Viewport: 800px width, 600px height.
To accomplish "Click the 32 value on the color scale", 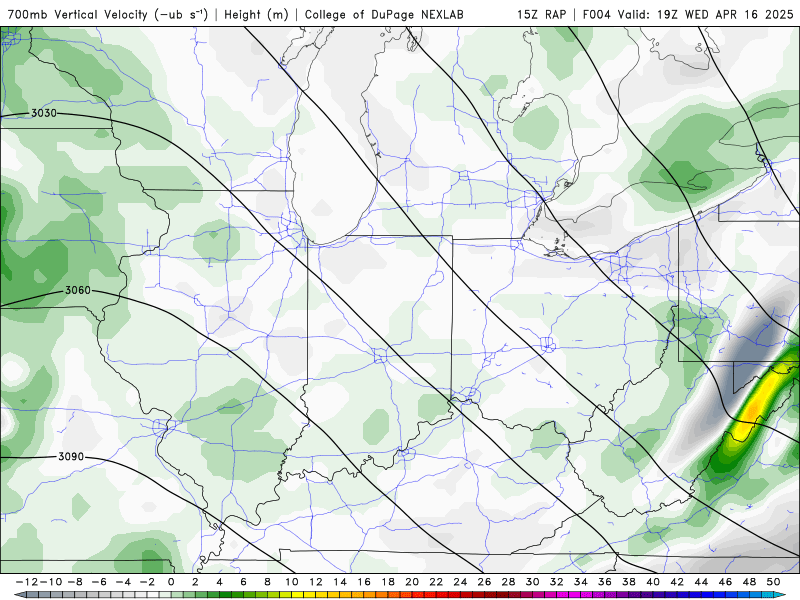I will (x=557, y=582).
